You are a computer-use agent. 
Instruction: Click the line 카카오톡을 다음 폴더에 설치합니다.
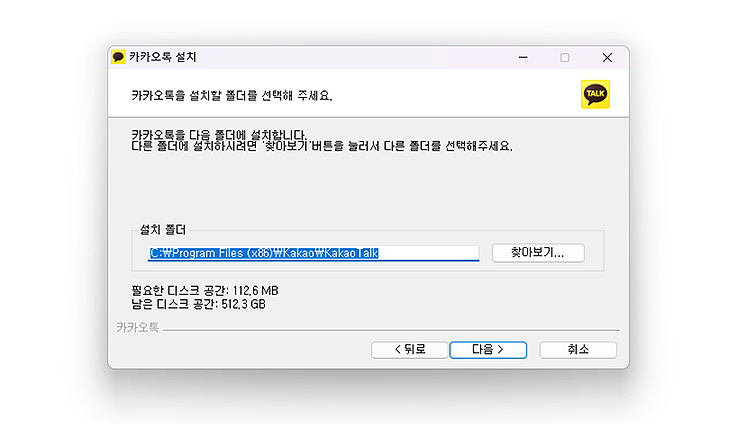coord(219,135)
